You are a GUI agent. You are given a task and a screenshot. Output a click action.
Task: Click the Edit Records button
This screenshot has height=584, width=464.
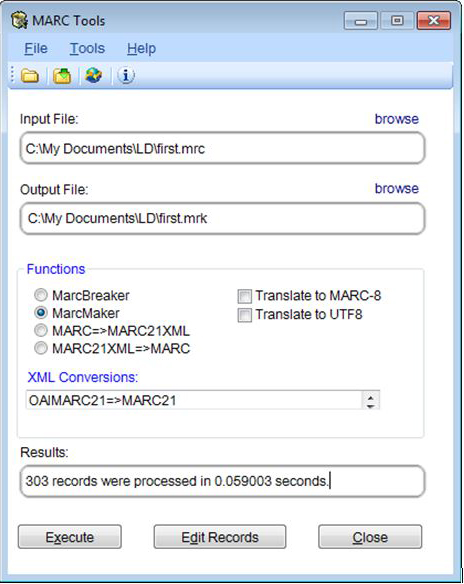[220, 537]
